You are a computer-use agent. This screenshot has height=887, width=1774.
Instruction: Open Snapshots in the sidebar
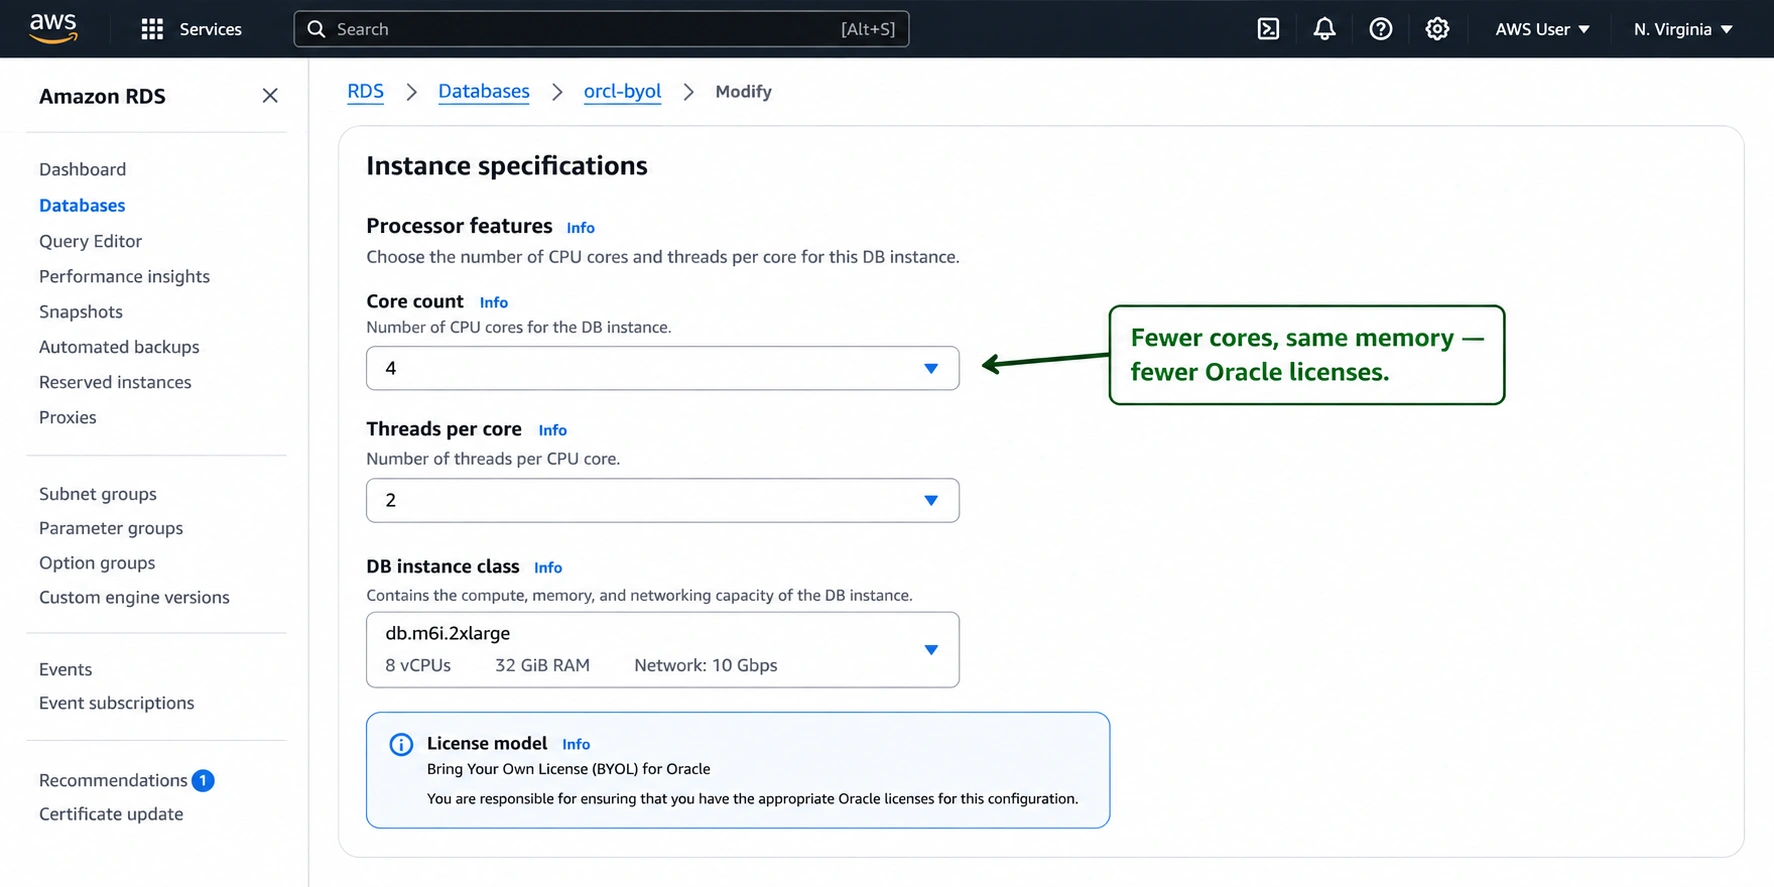click(80, 311)
